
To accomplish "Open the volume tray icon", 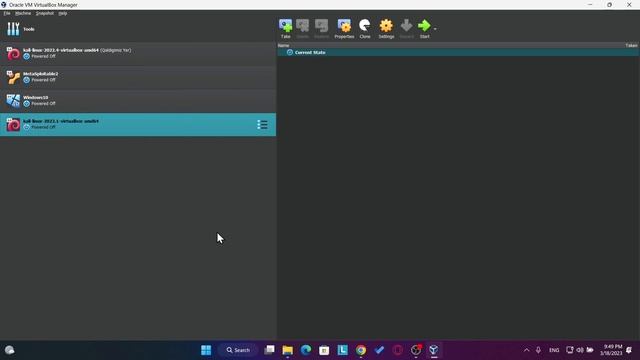I will pos(580,350).
